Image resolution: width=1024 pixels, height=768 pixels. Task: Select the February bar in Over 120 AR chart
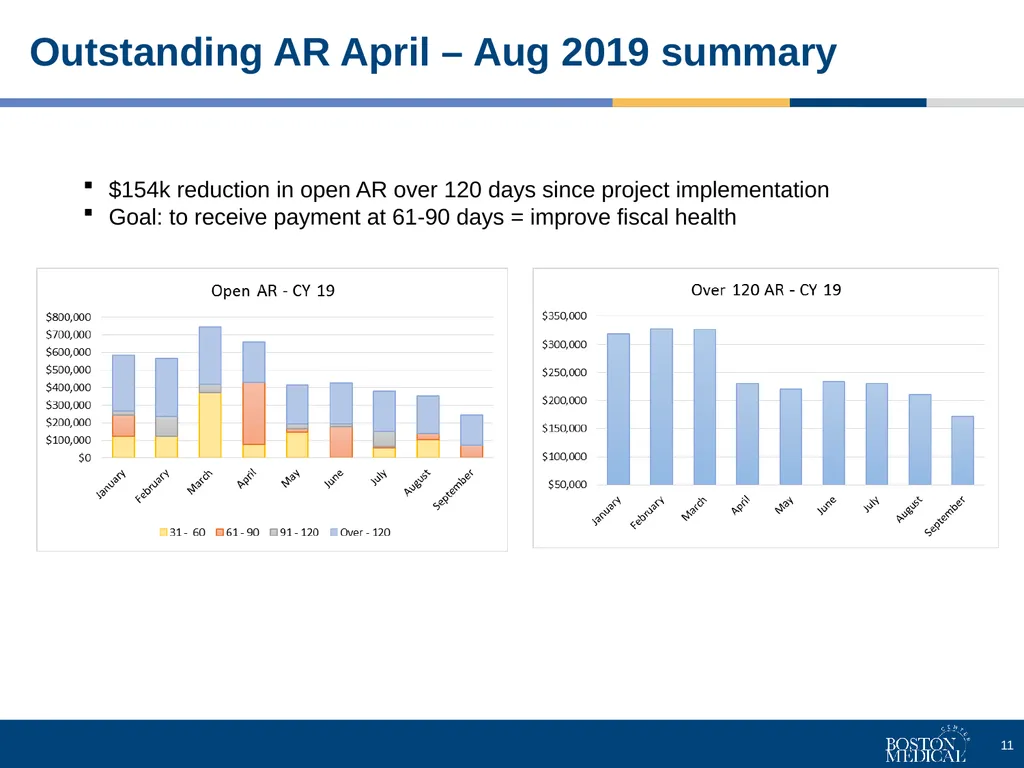(662, 406)
